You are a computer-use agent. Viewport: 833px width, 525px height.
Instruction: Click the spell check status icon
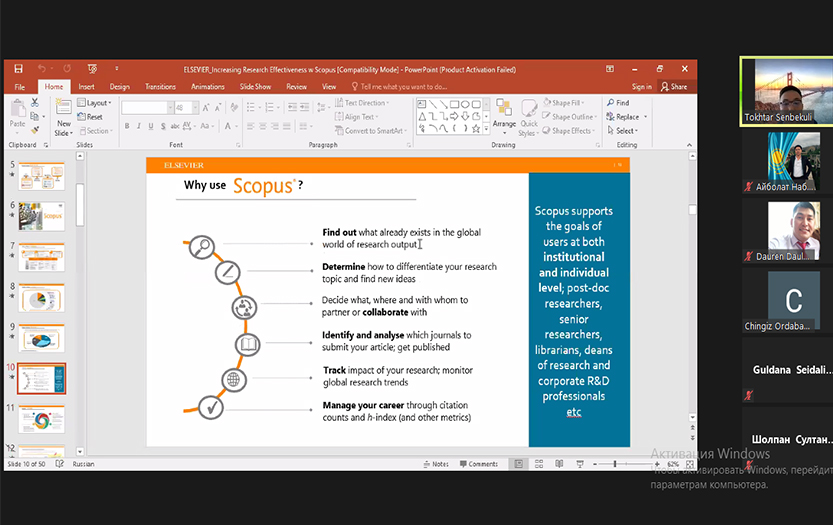(60, 464)
